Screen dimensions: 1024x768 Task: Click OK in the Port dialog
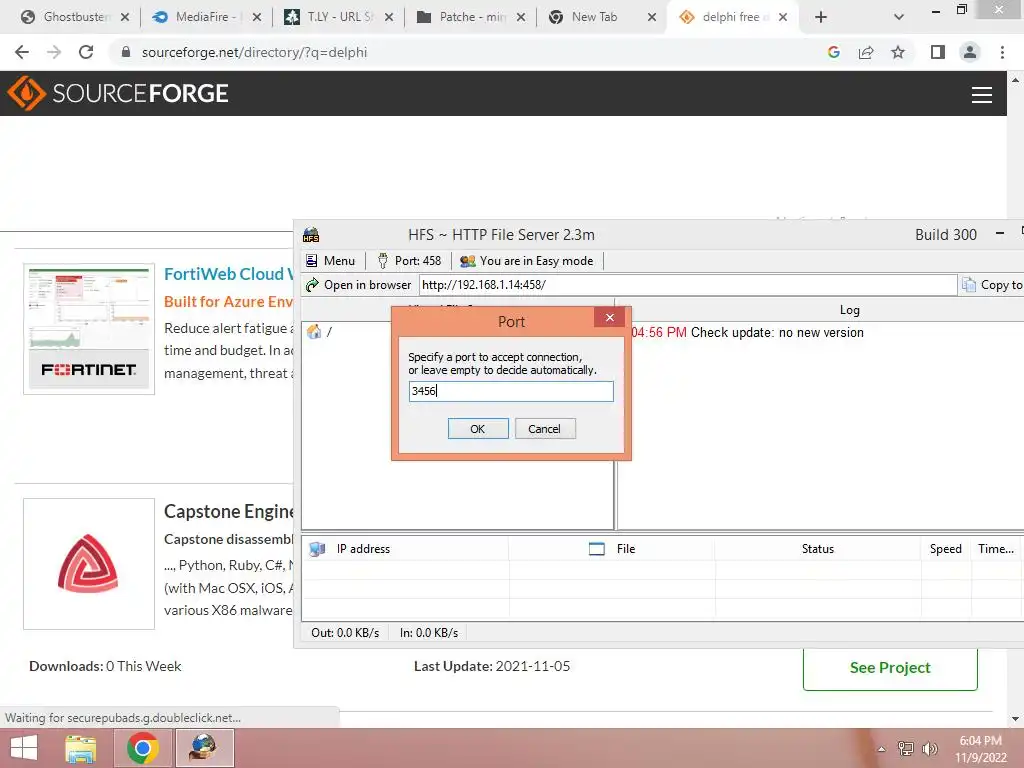point(477,428)
